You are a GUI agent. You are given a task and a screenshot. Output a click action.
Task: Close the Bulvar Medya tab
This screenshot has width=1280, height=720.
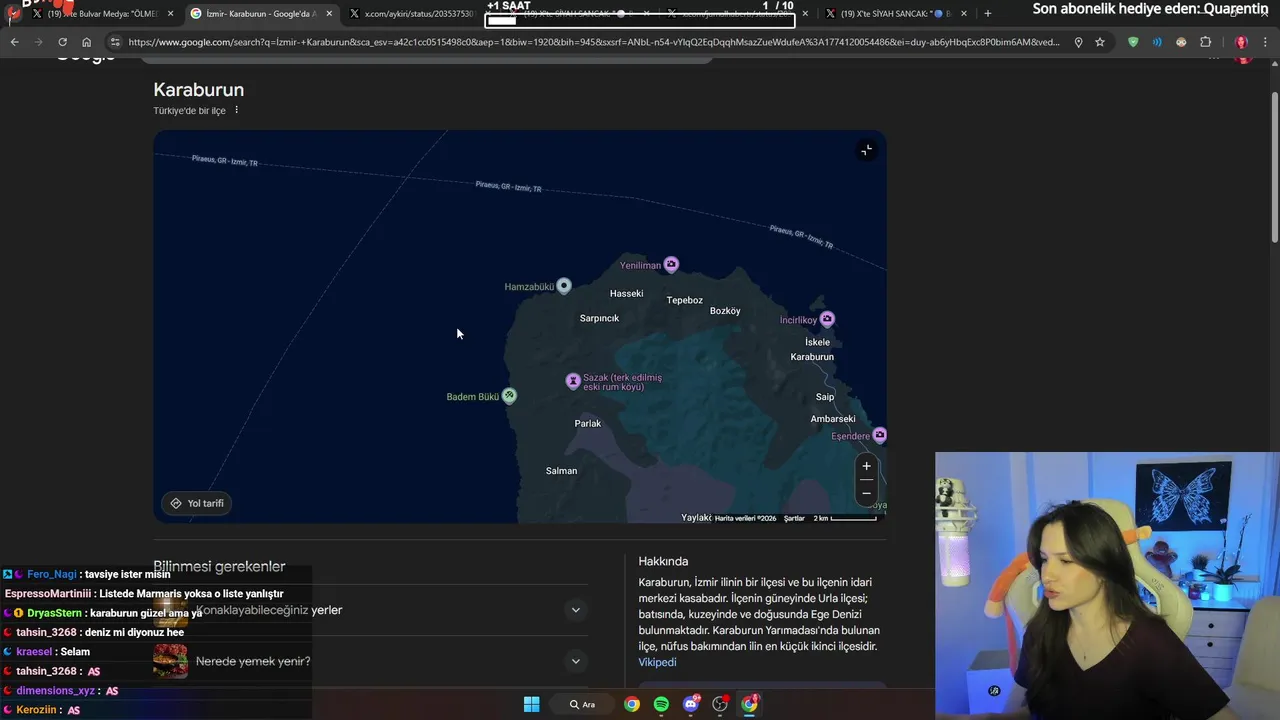[x=171, y=14]
